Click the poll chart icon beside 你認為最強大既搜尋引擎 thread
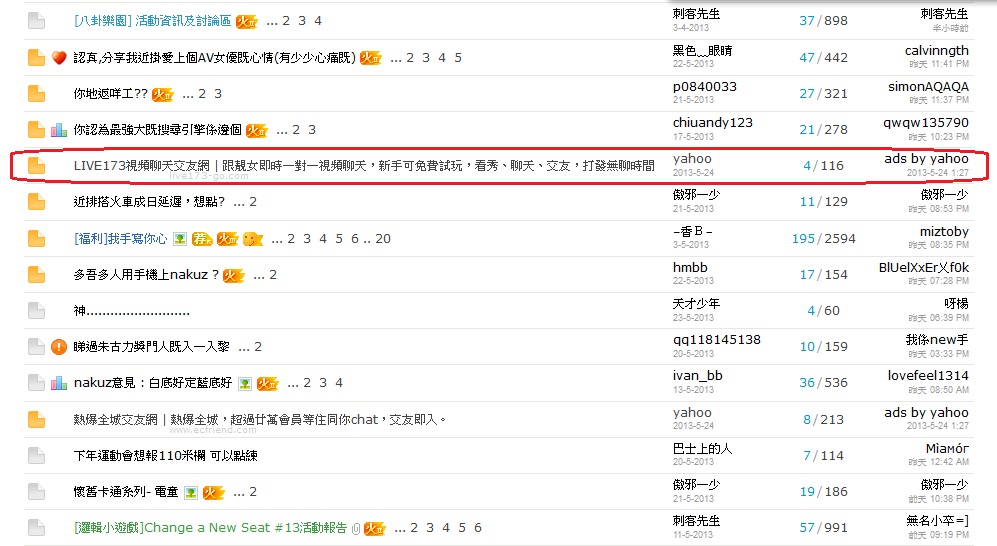 pyautogui.click(x=59, y=130)
